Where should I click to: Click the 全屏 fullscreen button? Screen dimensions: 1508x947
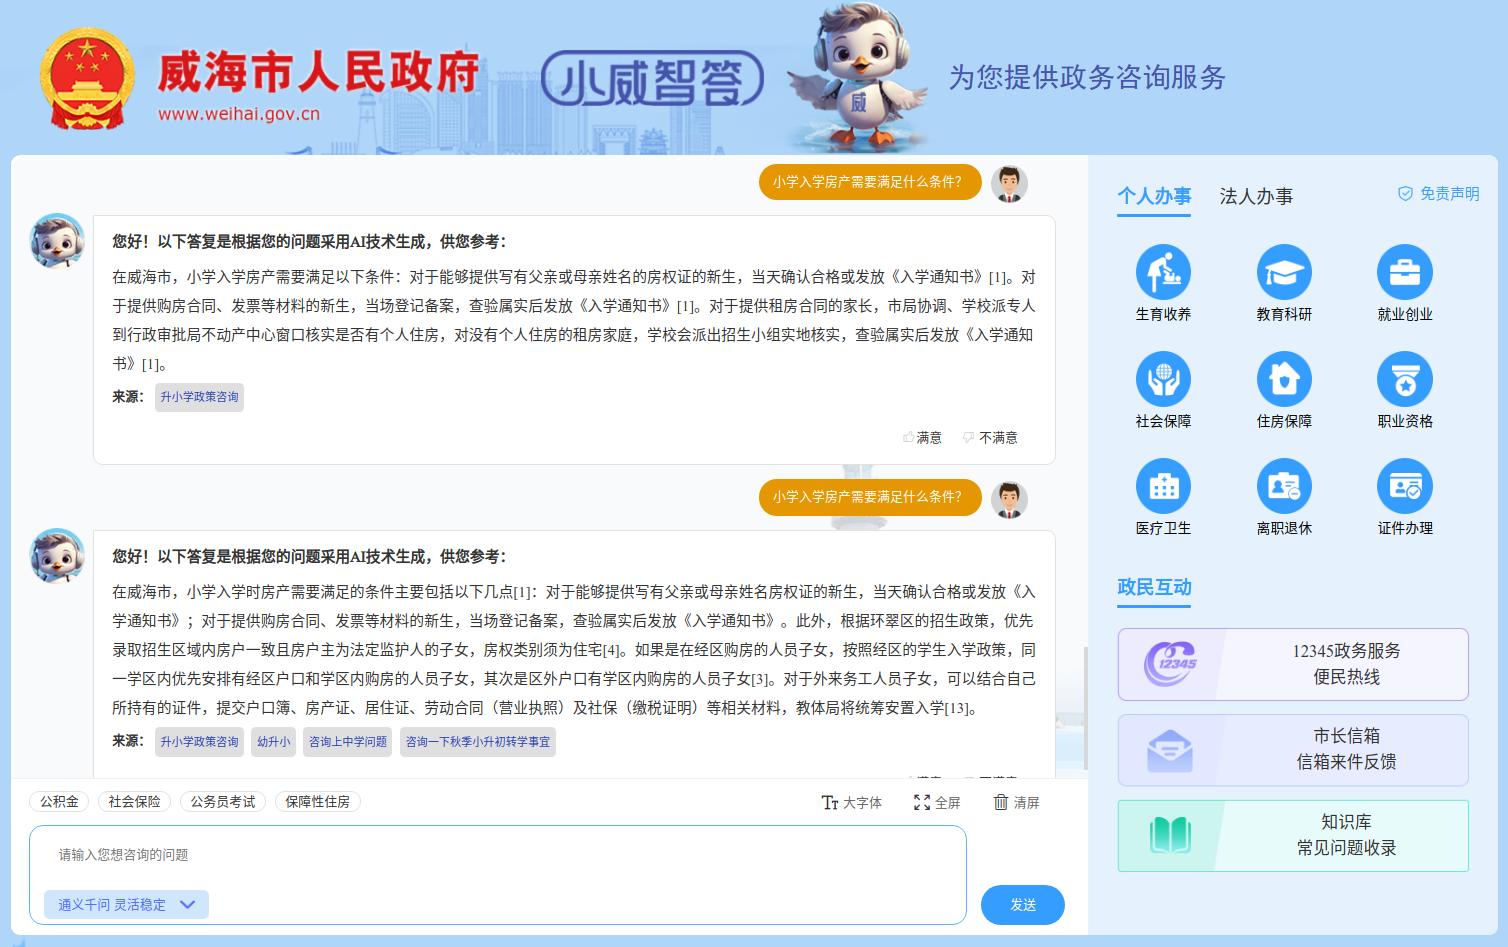tap(937, 803)
